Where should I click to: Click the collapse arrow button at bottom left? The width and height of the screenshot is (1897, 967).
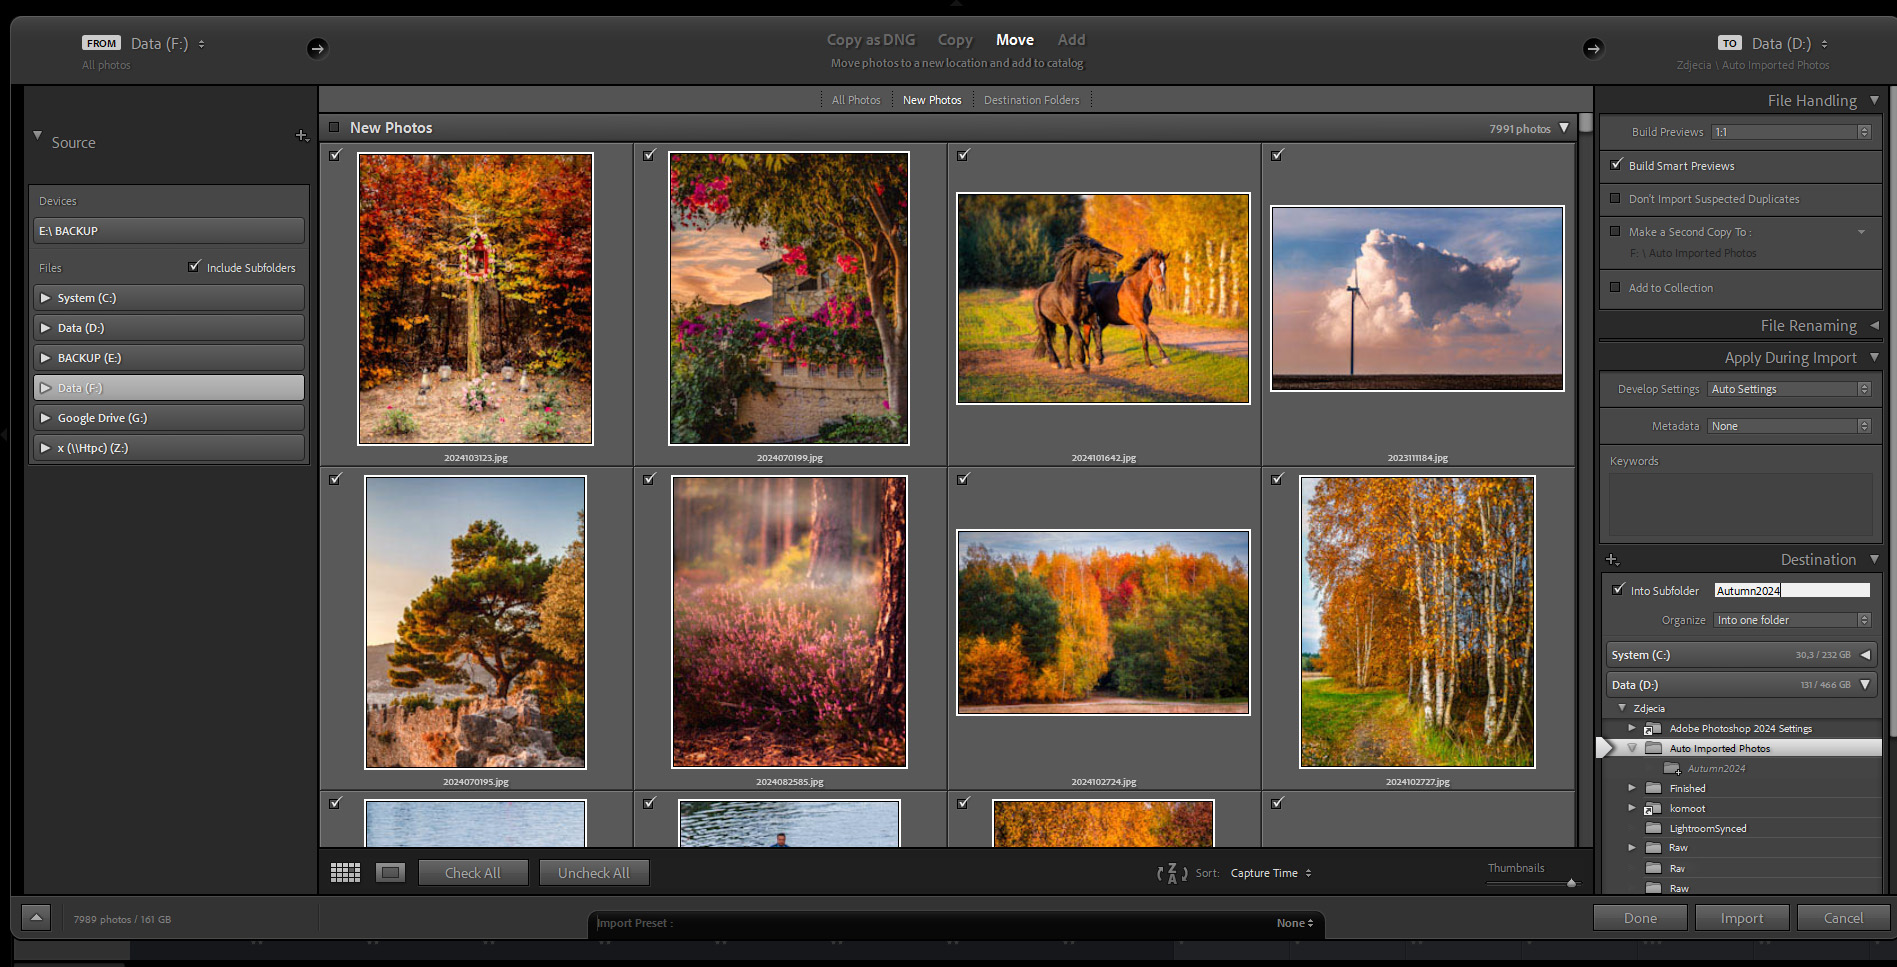pyautogui.click(x=36, y=918)
